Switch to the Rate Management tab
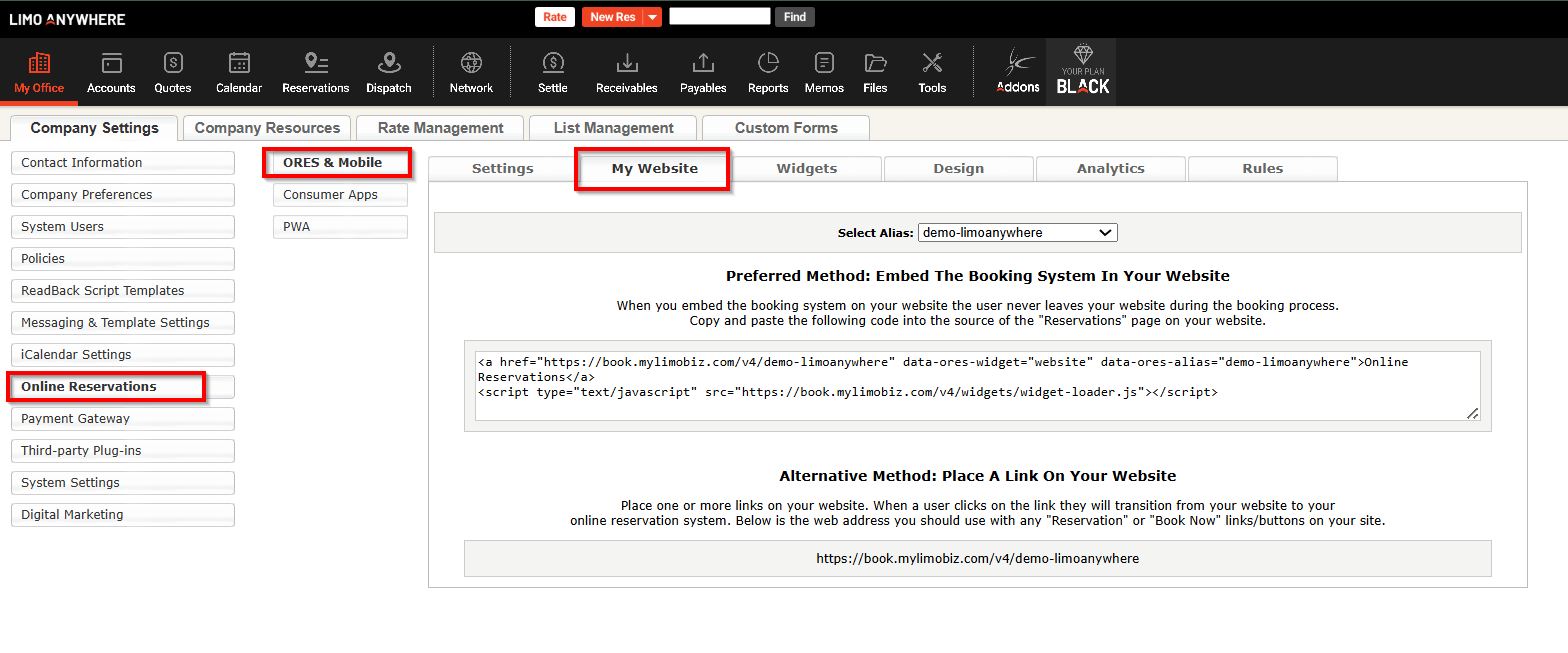Viewport: 1568px width, 653px height. pos(440,128)
